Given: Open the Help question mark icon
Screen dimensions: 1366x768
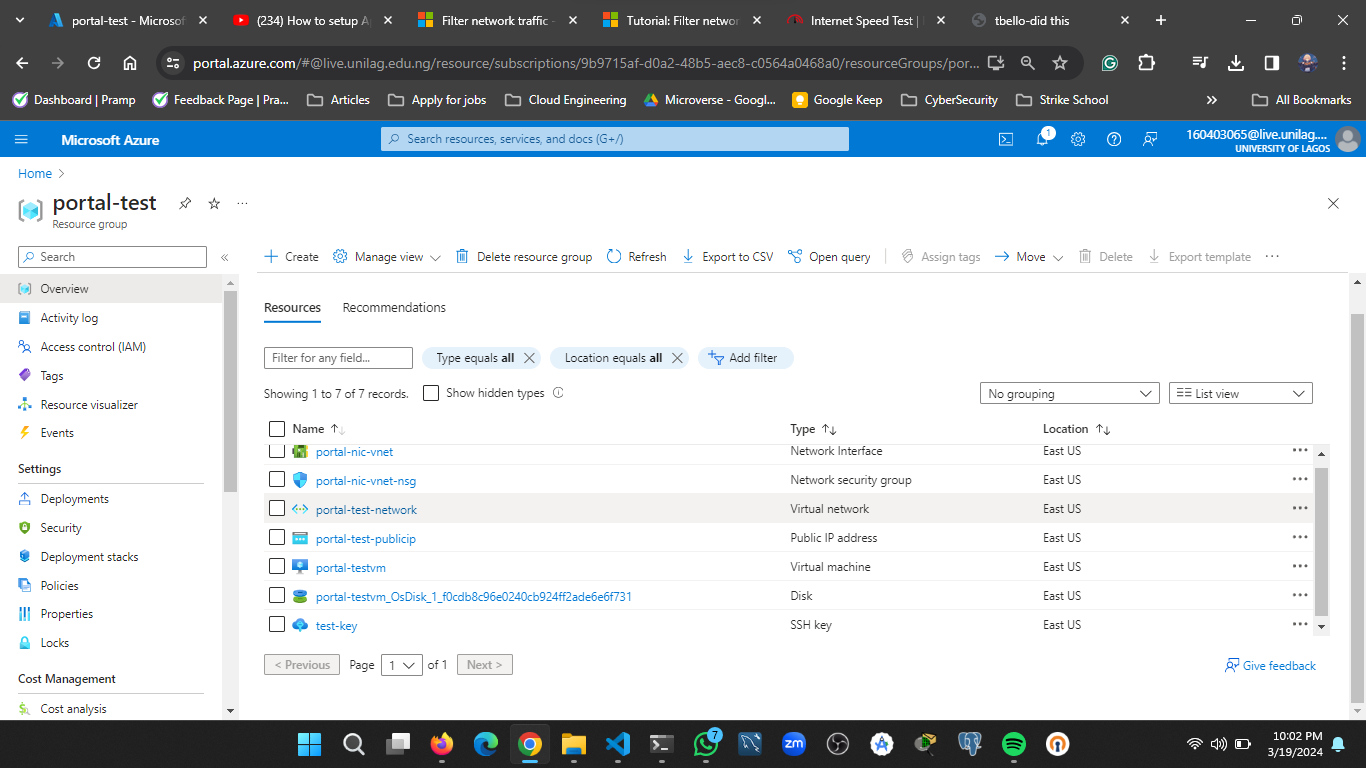Looking at the screenshot, I should [x=1114, y=140].
